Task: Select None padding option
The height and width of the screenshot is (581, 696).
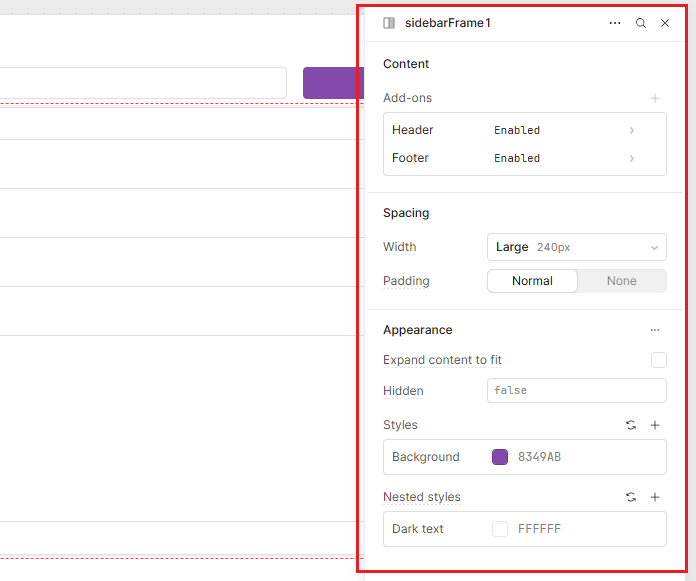Action: 621,281
